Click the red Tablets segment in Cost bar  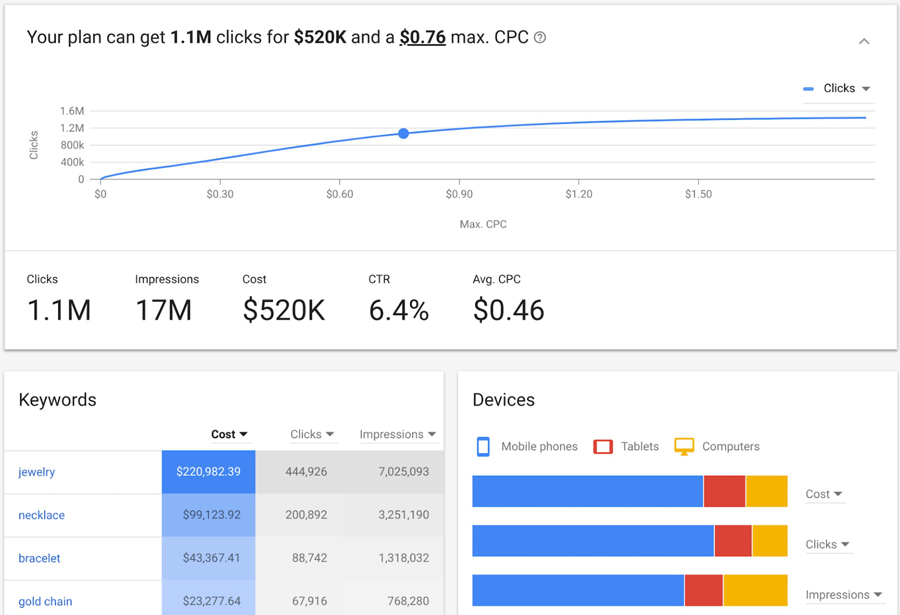724,491
